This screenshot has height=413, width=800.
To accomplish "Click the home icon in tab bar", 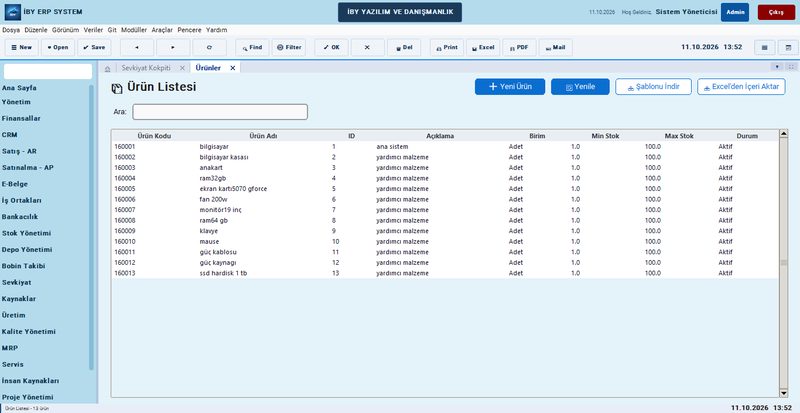I will pyautogui.click(x=107, y=68).
